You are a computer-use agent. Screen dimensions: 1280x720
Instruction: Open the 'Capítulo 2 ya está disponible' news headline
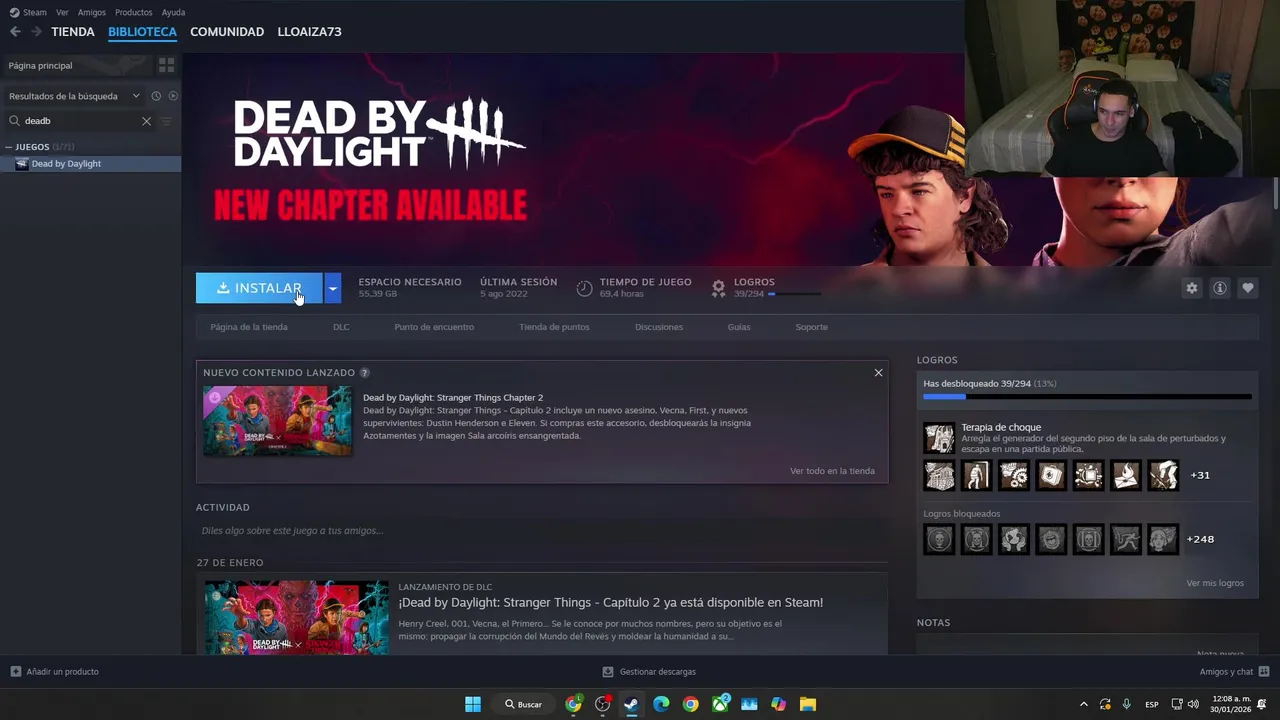click(610, 603)
